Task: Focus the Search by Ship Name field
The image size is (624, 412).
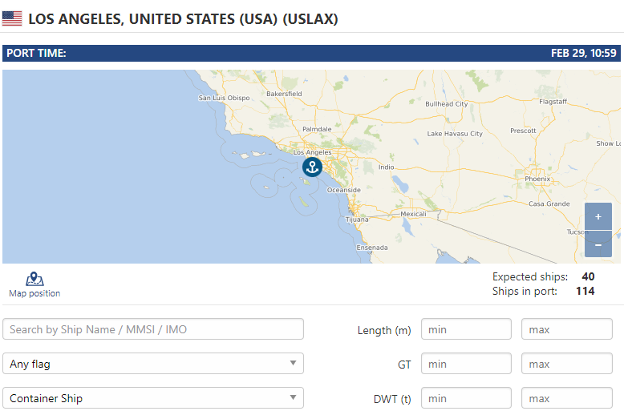Action: pos(153,329)
